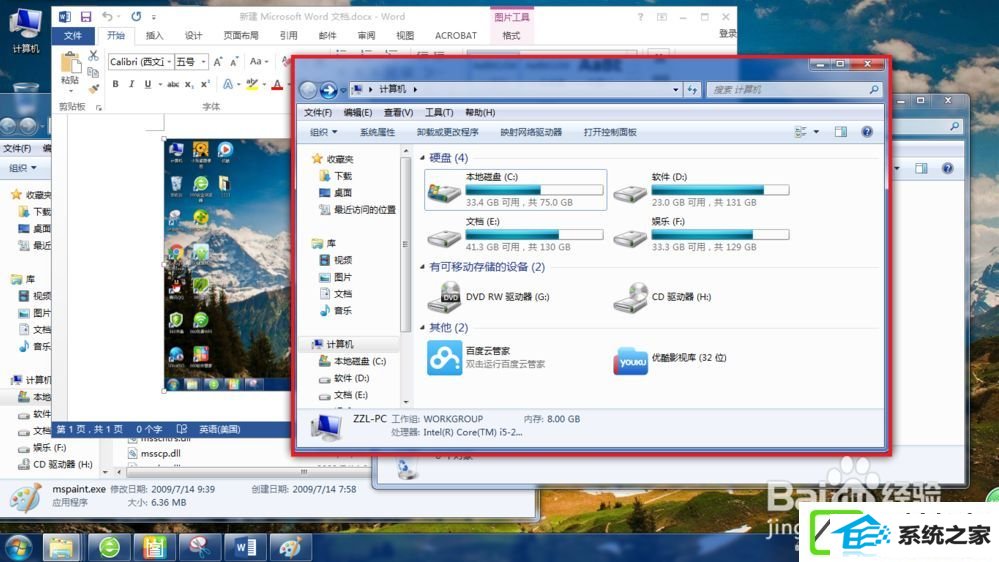This screenshot has height=562, width=999.
Task: Toggle underline formatting in Word ribbon
Action: pos(148,84)
